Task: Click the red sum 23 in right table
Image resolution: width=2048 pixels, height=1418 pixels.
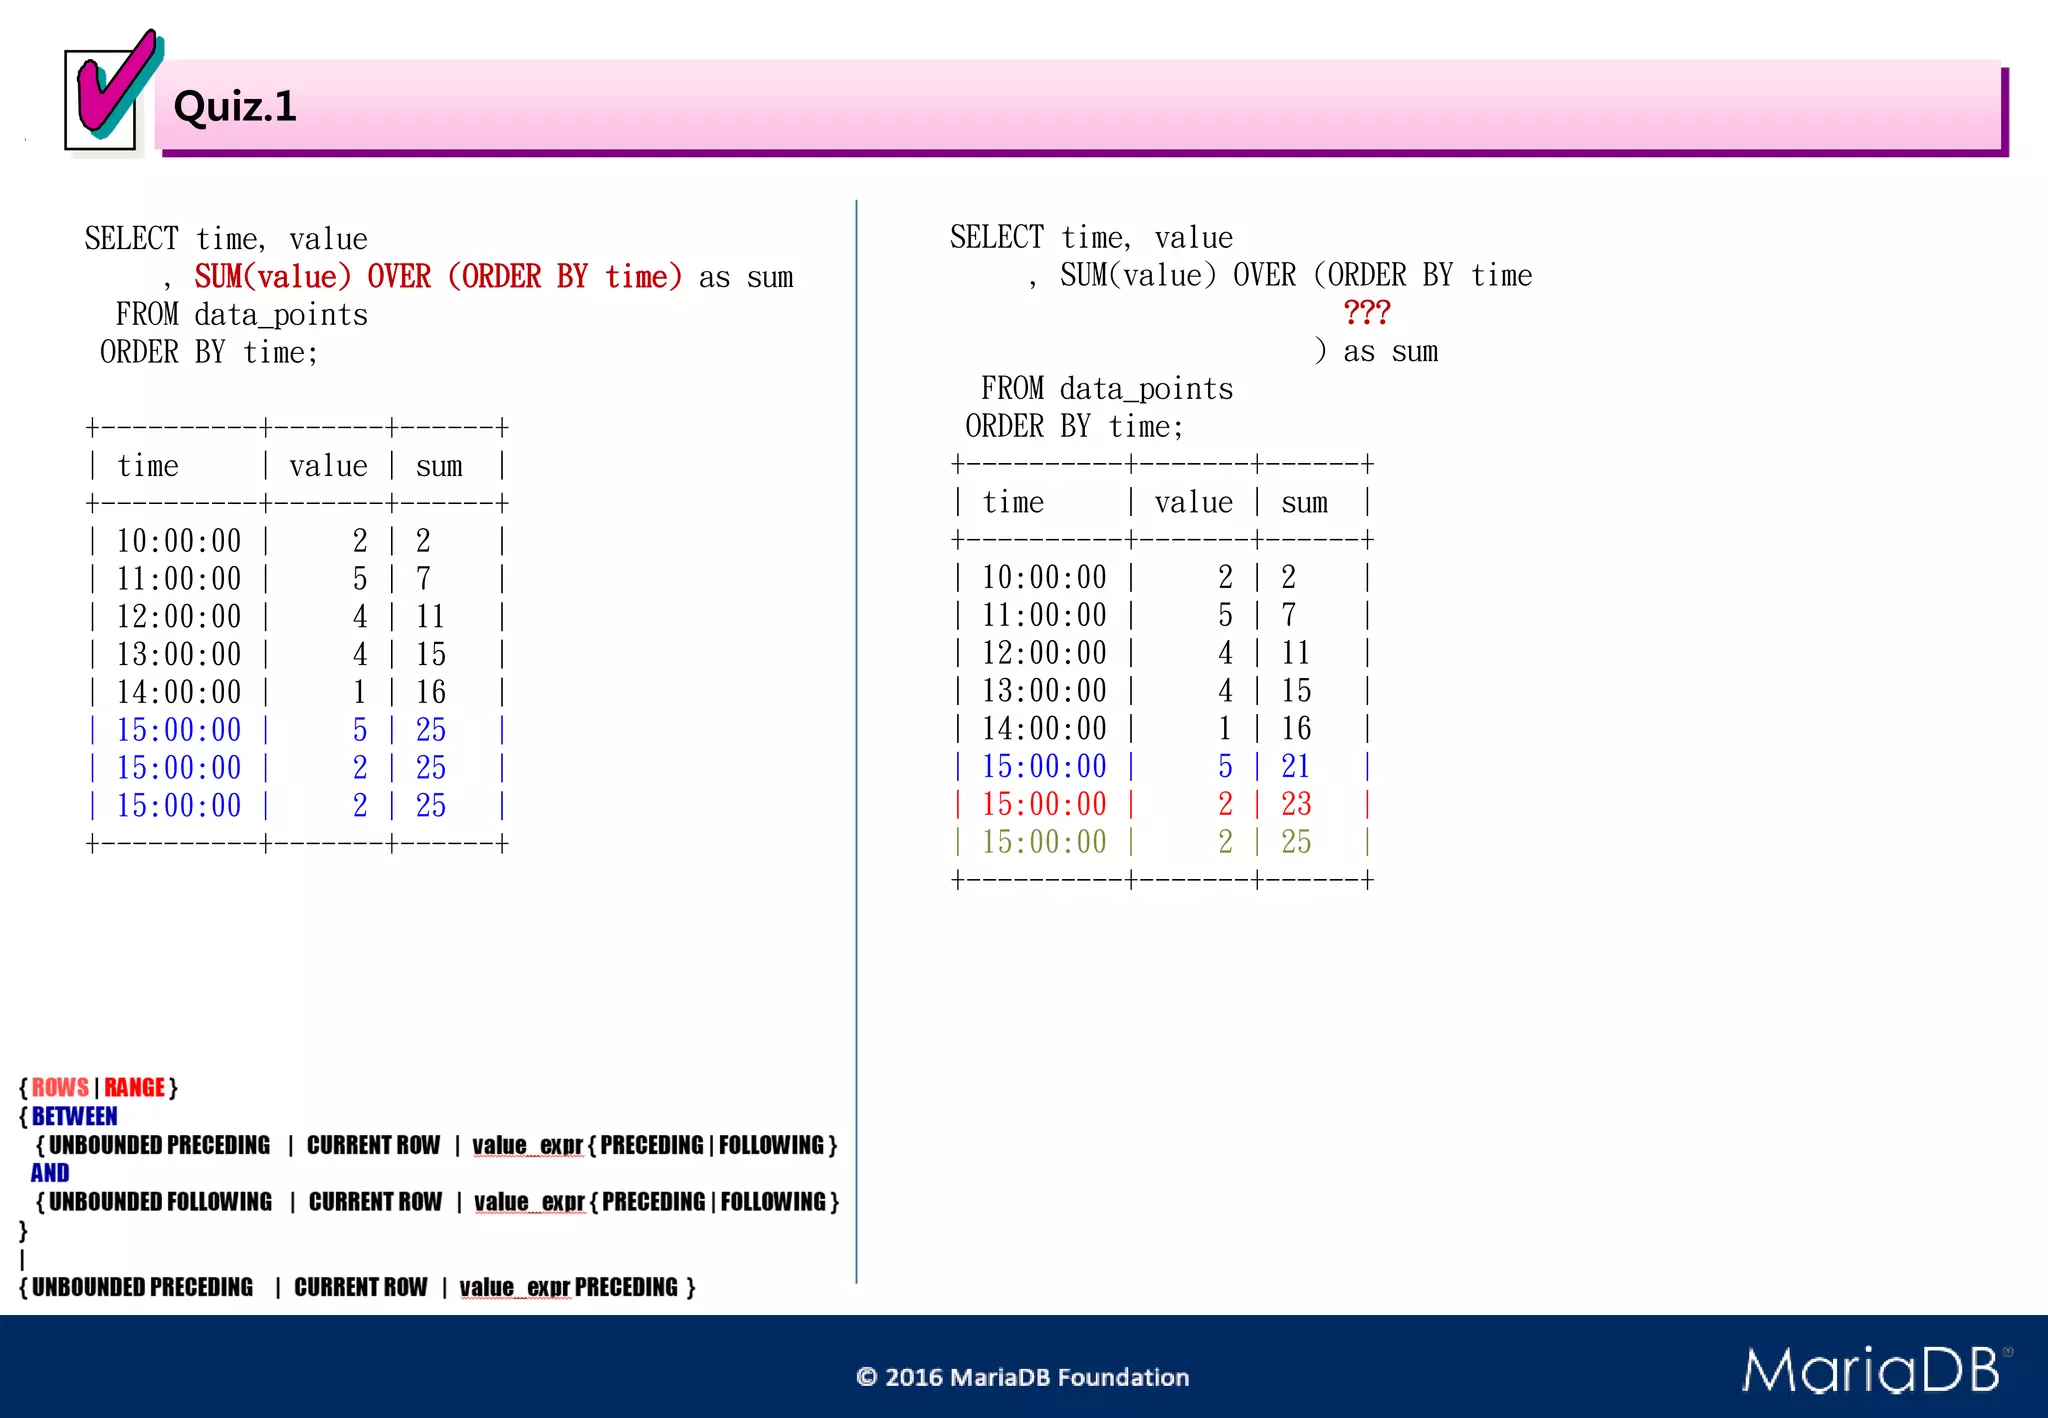Action: (1296, 804)
